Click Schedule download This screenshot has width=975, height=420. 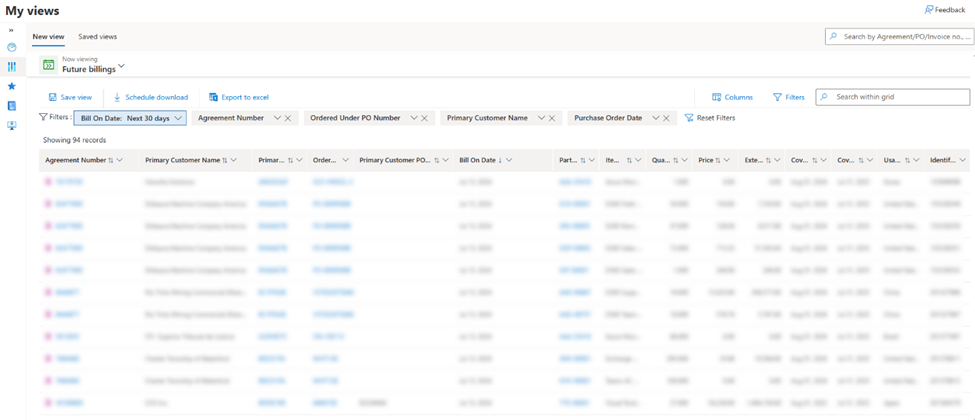click(x=150, y=97)
